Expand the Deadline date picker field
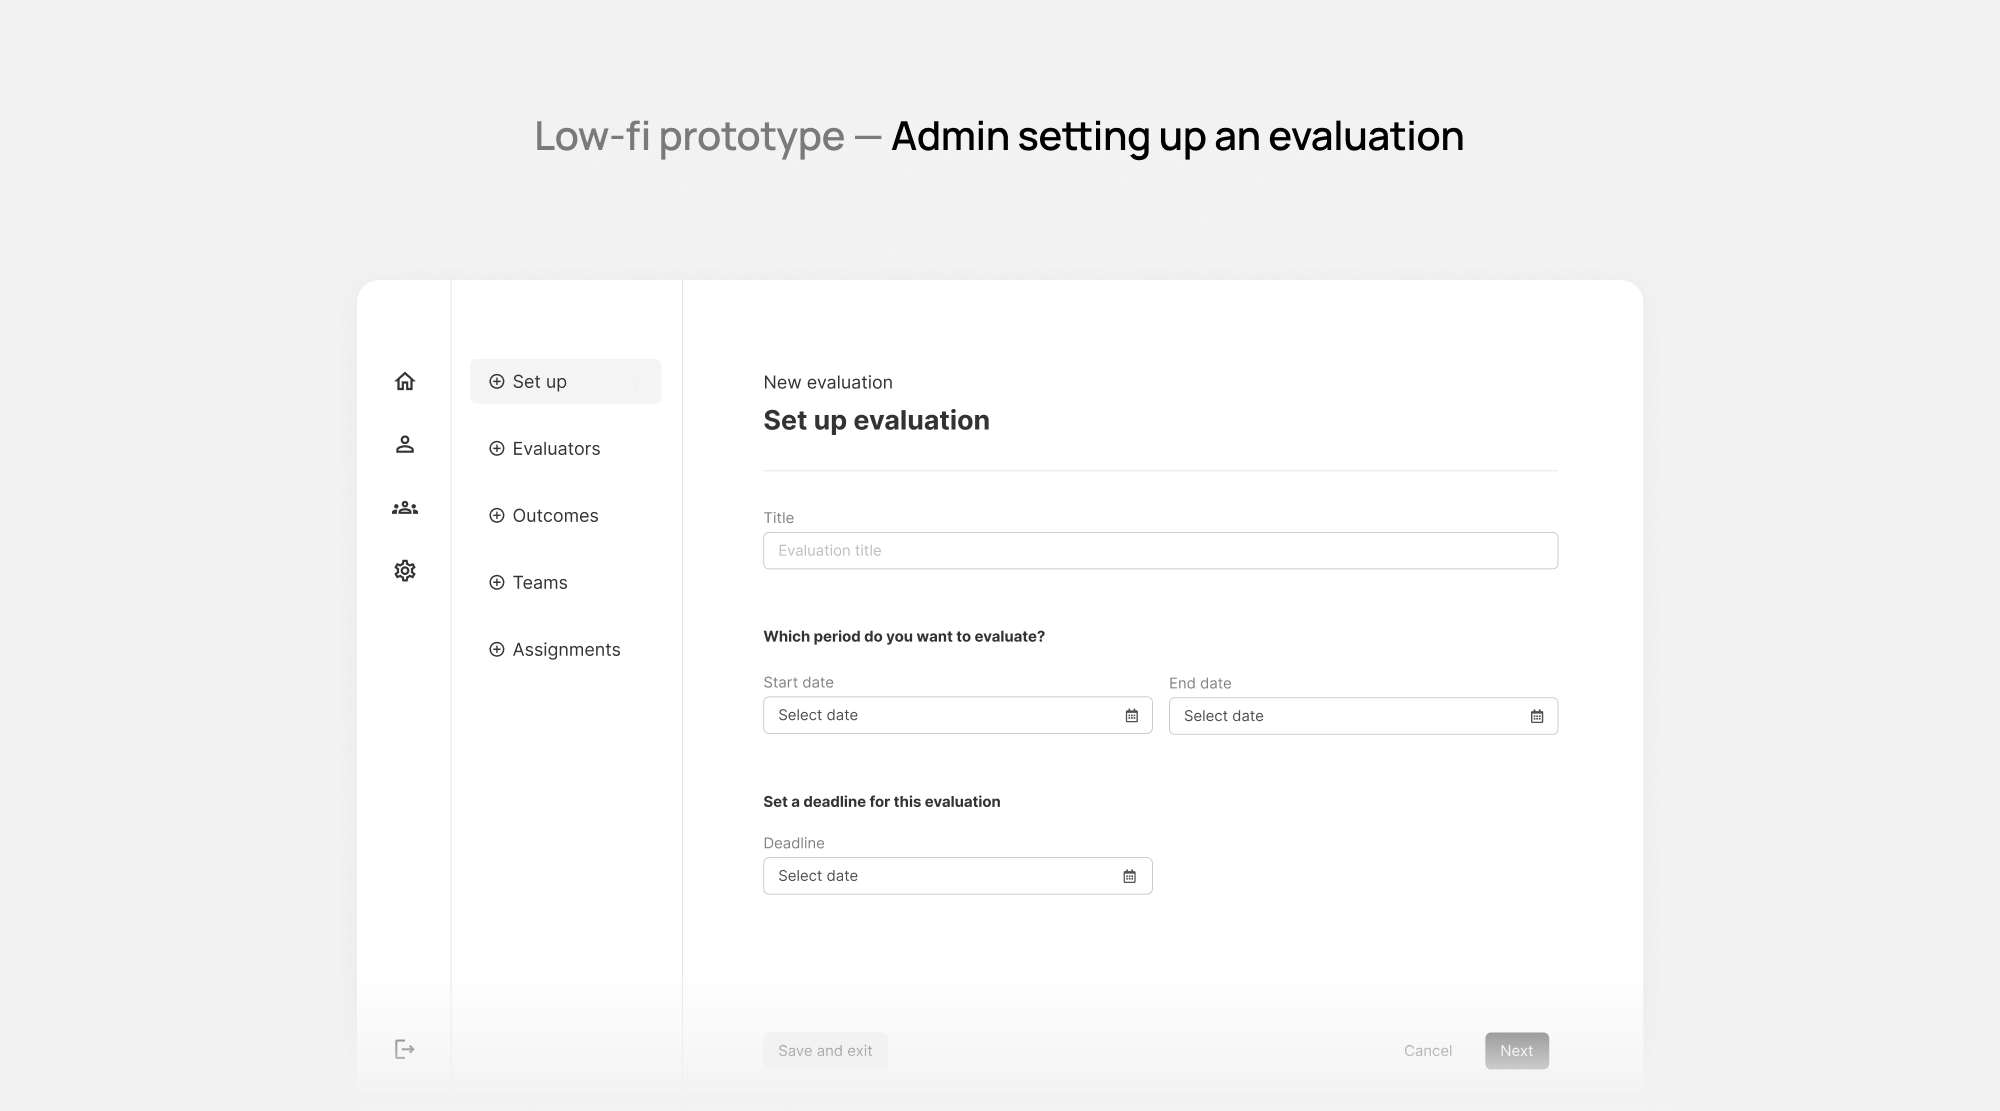 tap(940, 876)
